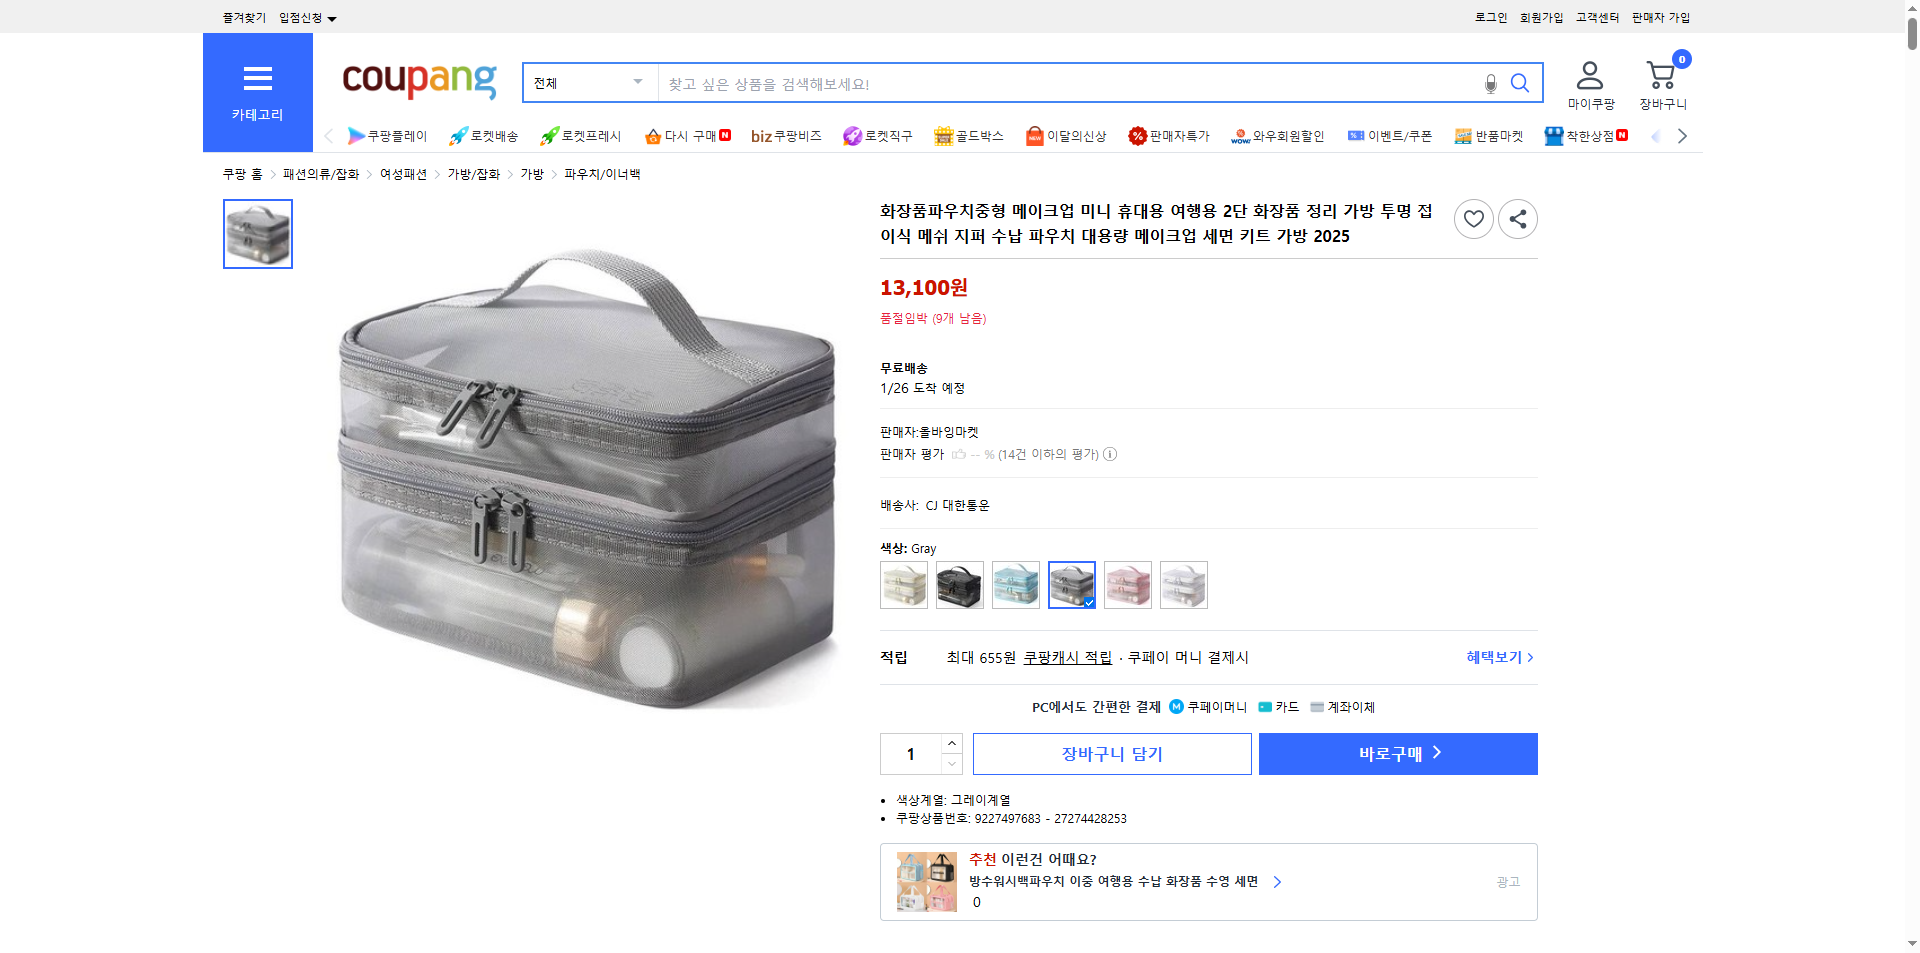The width and height of the screenshot is (1920, 953).
Task: Open the 장바구니 shopping cart
Action: pos(1660,83)
